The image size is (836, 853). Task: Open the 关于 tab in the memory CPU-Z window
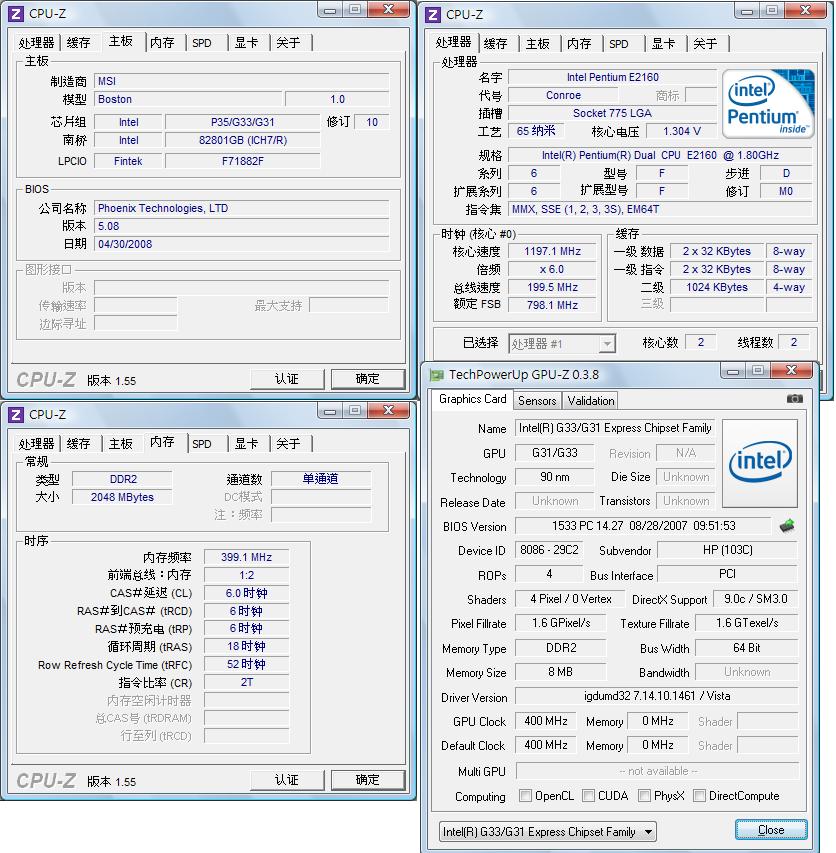(288, 444)
